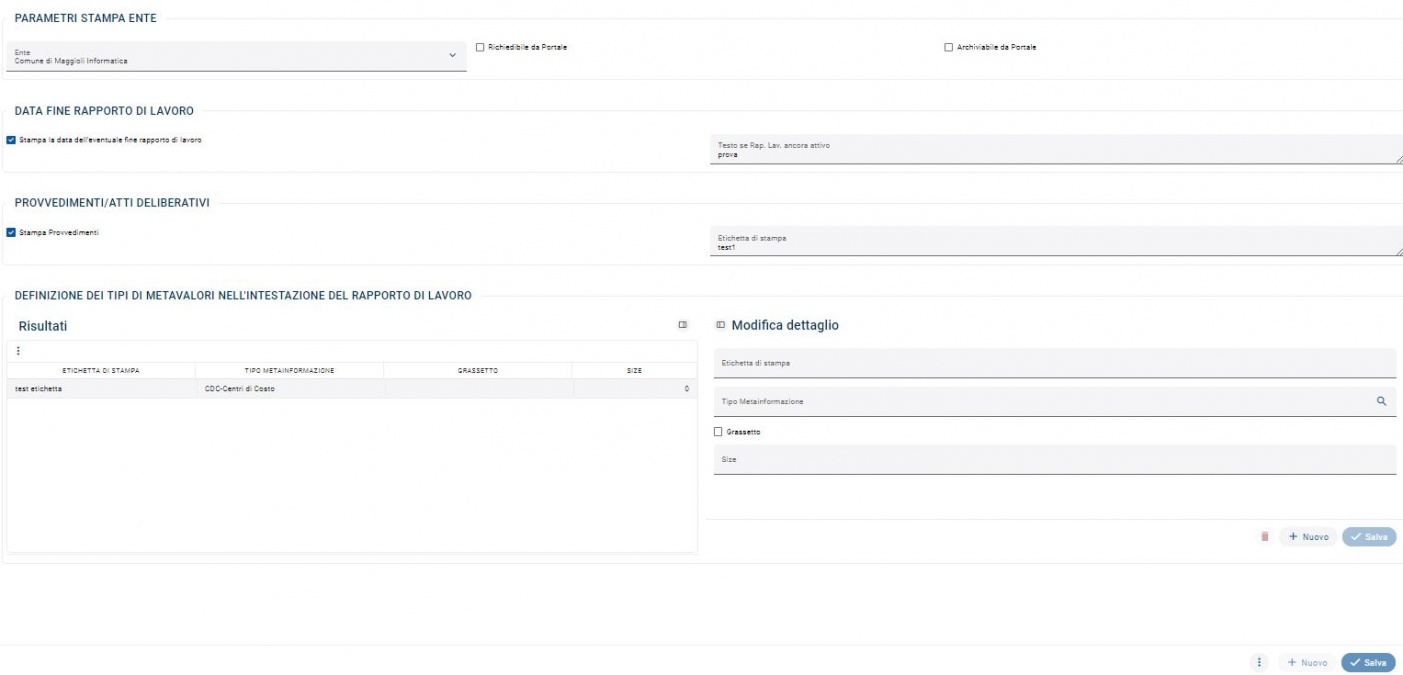The width and height of the screenshot is (1403, 675).
Task: Click Nuovo in the detail panel
Action: coord(1308,537)
